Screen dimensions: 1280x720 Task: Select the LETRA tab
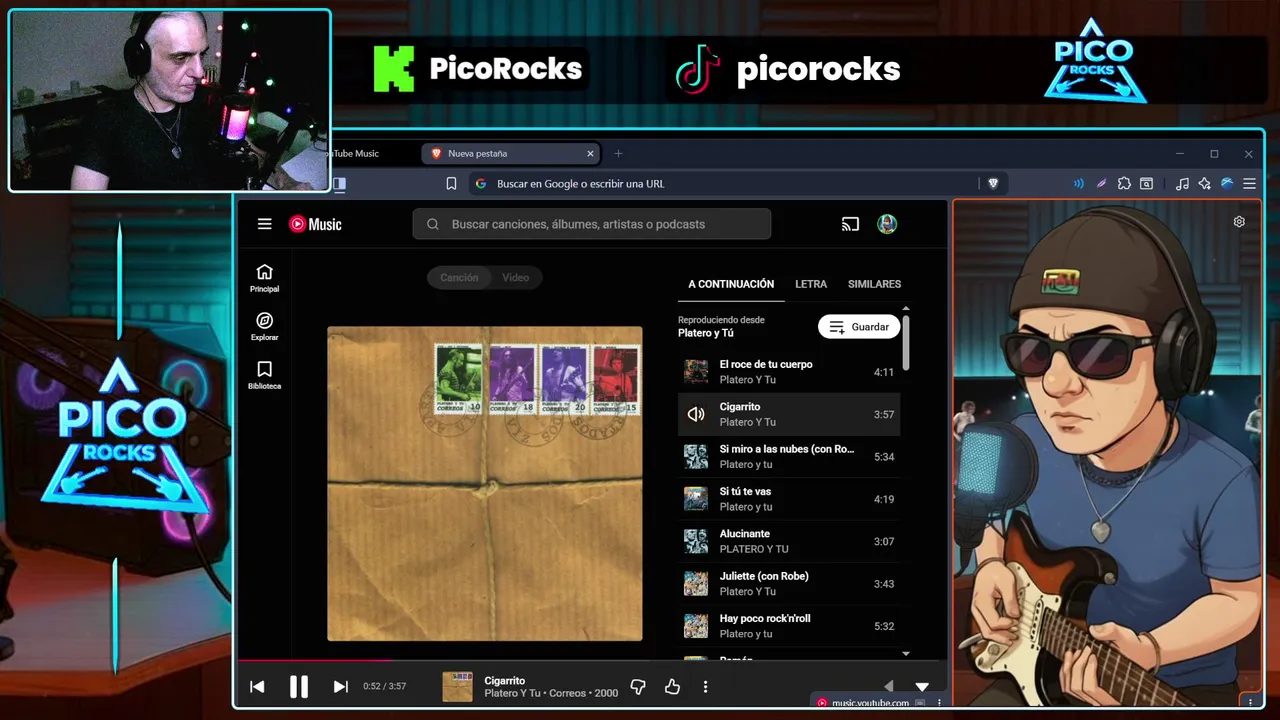point(811,284)
